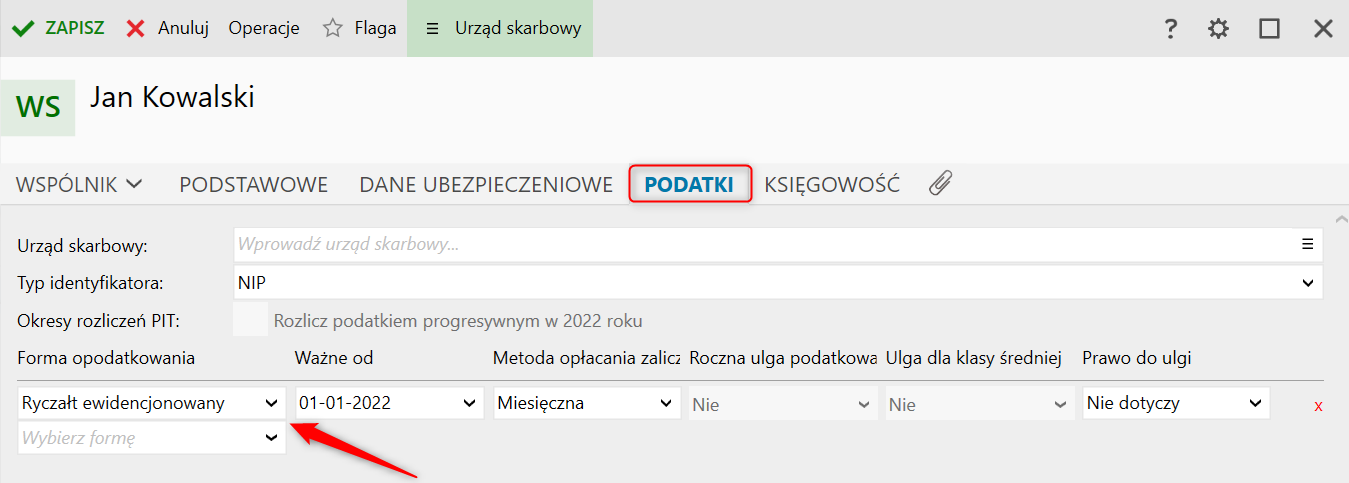Maximize the window using the square icon
Screen dimensions: 1349x483
[x=1270, y=29]
